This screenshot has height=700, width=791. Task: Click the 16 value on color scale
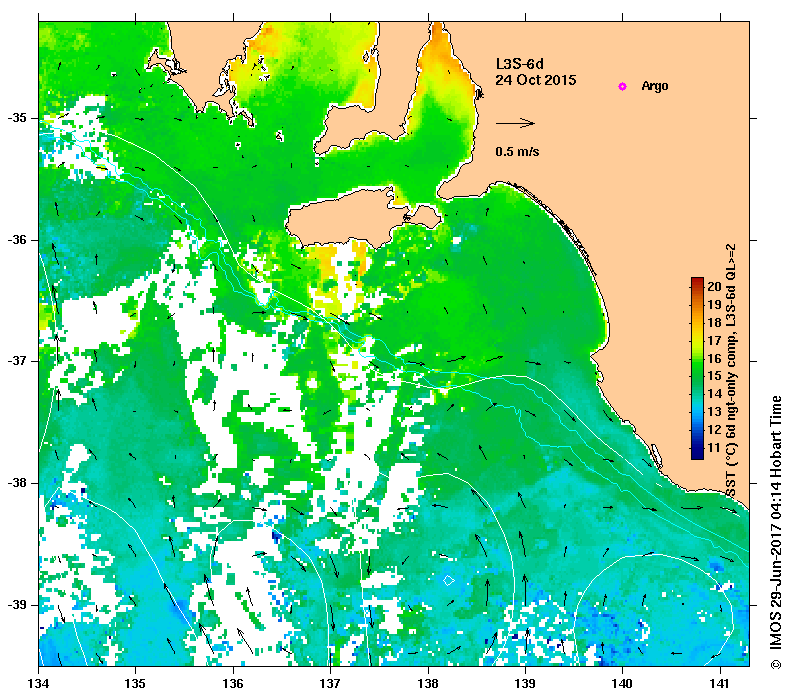714,358
